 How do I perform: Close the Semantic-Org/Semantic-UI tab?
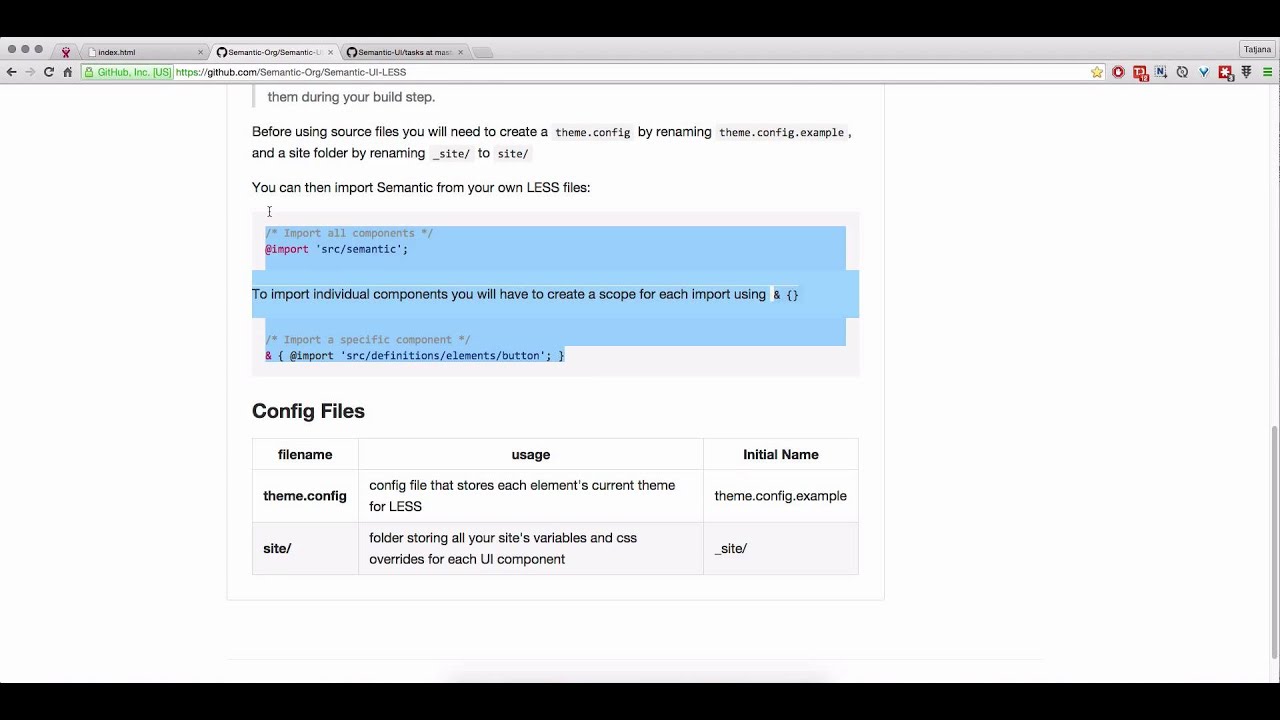pyautogui.click(x=330, y=52)
